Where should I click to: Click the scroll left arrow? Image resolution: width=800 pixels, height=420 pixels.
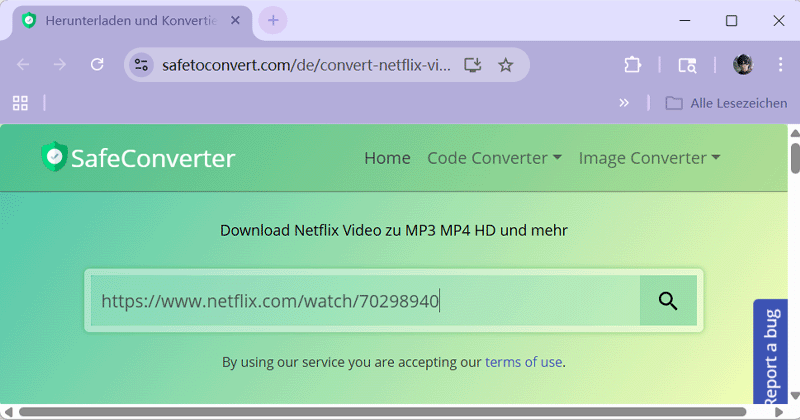[x=8, y=412]
